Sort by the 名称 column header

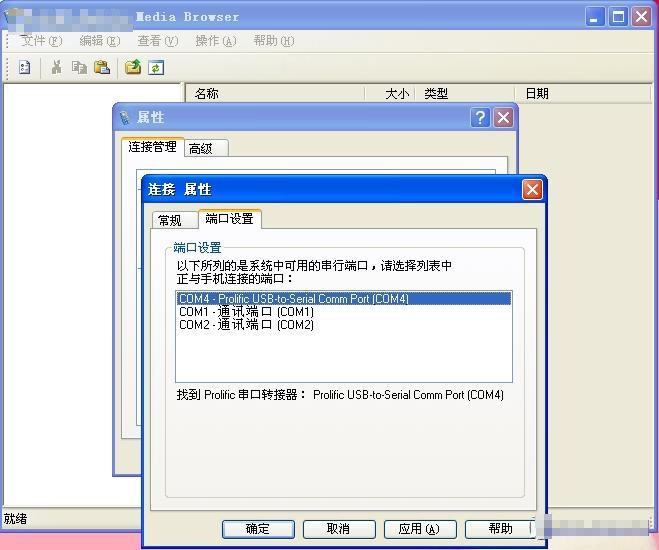(x=275, y=93)
